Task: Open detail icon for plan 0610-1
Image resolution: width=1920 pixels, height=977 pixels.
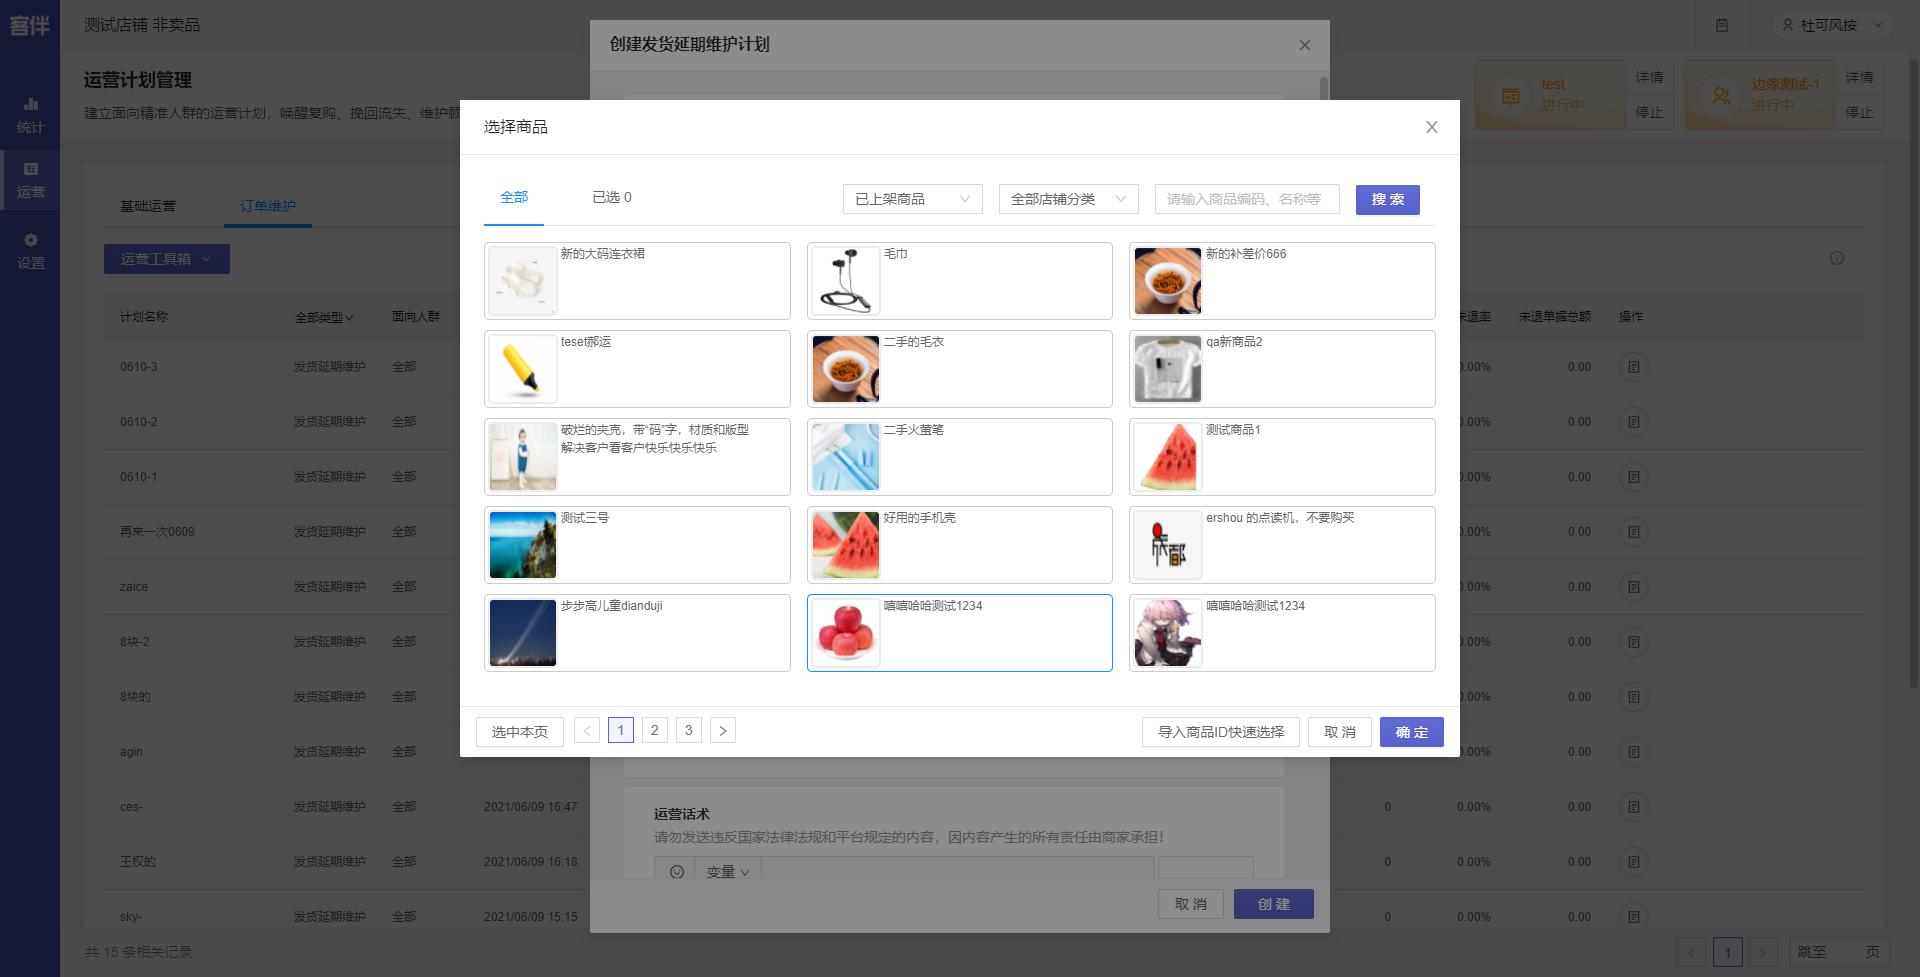Action: (1634, 477)
